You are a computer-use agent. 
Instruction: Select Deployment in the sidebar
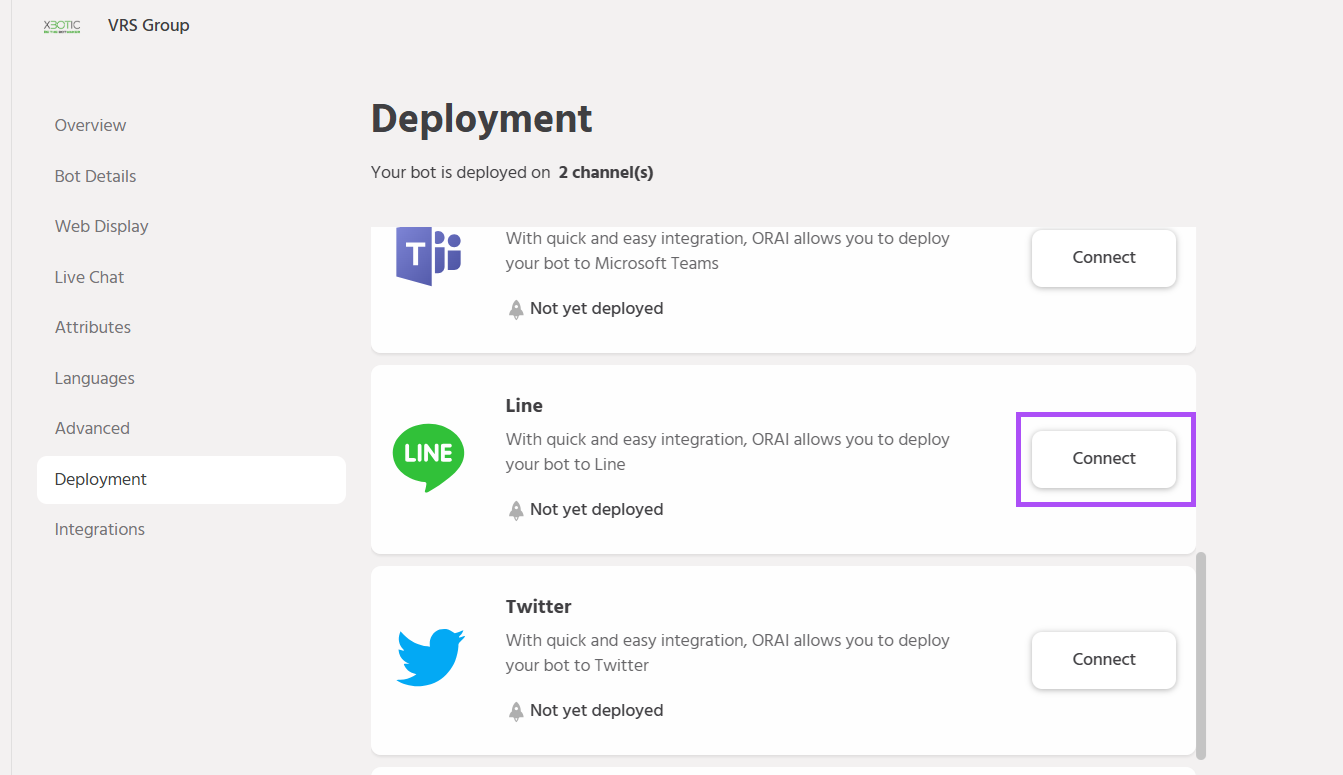[100, 479]
